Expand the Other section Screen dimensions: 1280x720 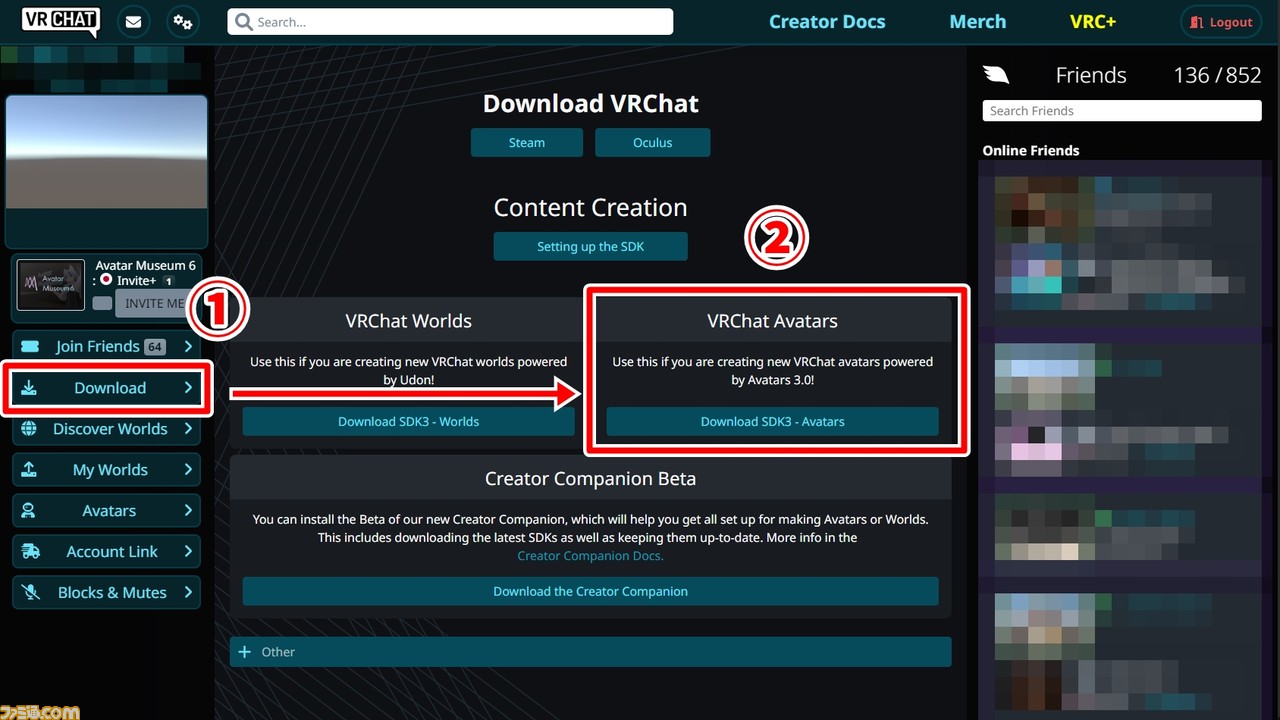click(590, 652)
